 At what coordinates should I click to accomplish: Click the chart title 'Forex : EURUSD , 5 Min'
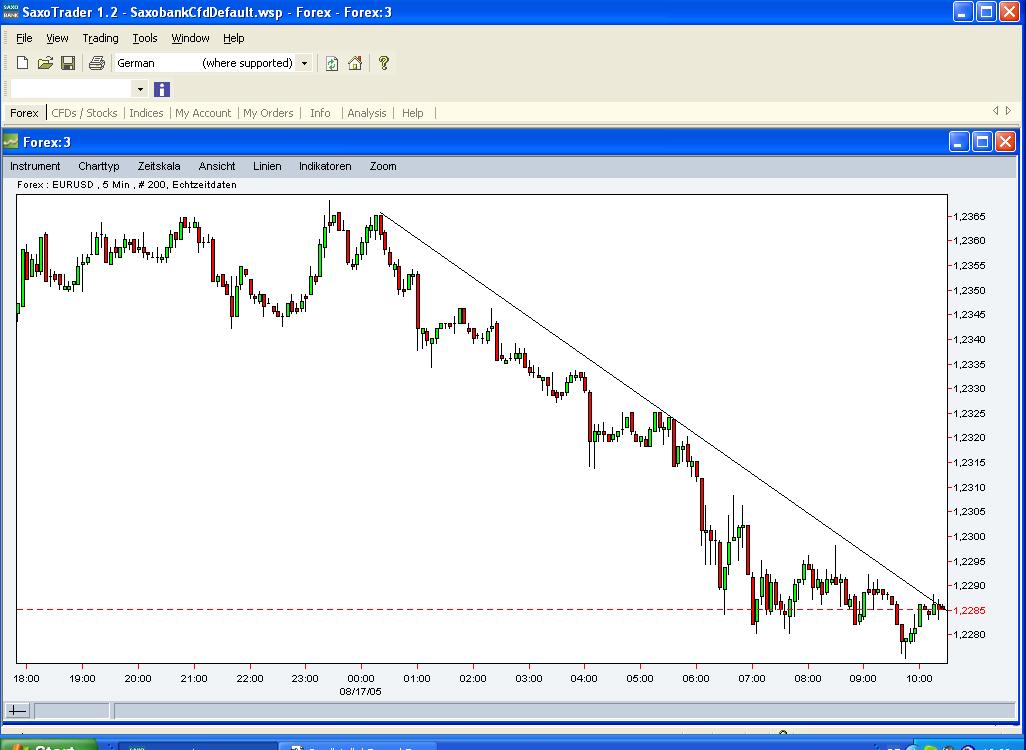coord(73,185)
